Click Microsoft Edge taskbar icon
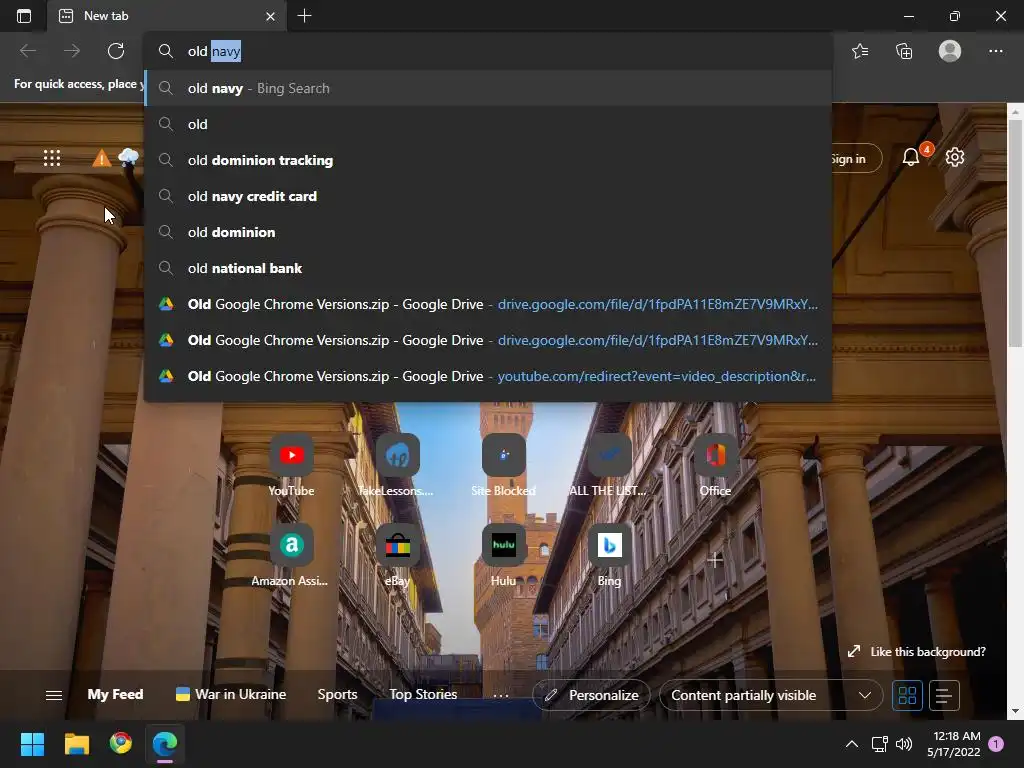1024x768 pixels. pos(165,744)
